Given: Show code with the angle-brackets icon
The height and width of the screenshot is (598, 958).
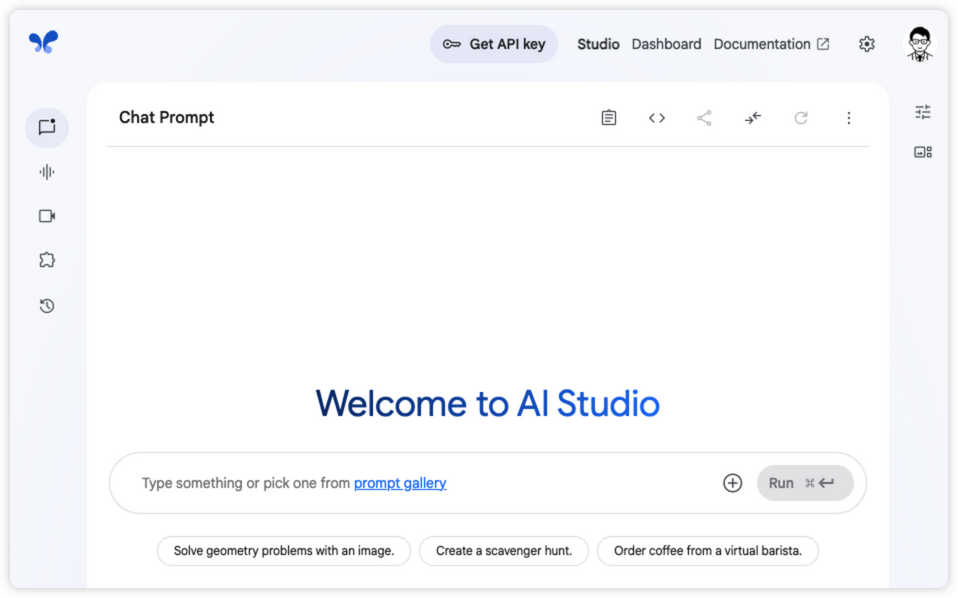Looking at the screenshot, I should click(x=657, y=118).
